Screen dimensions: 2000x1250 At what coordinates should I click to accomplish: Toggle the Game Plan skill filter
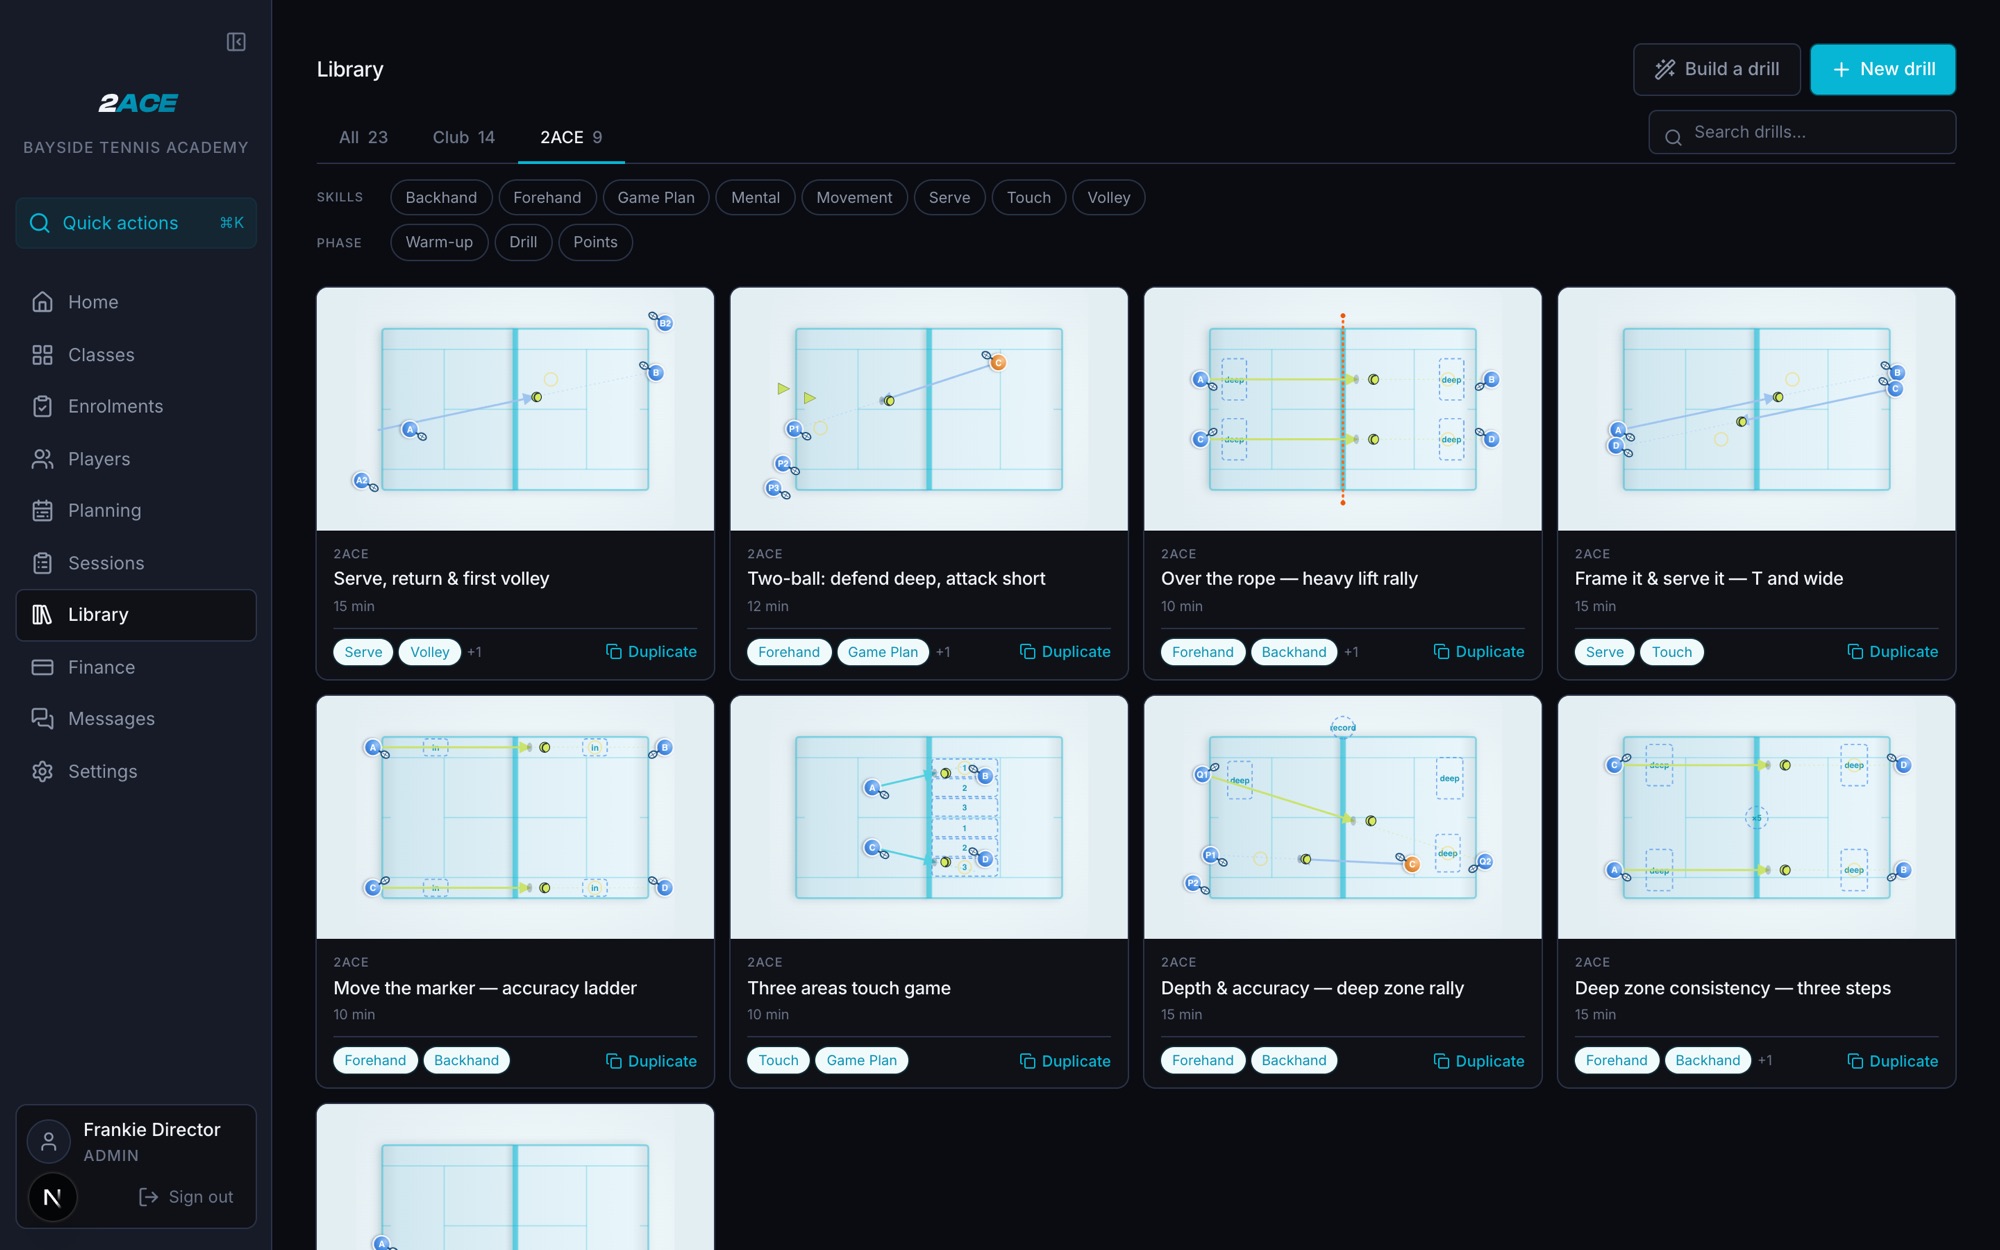[x=656, y=198]
